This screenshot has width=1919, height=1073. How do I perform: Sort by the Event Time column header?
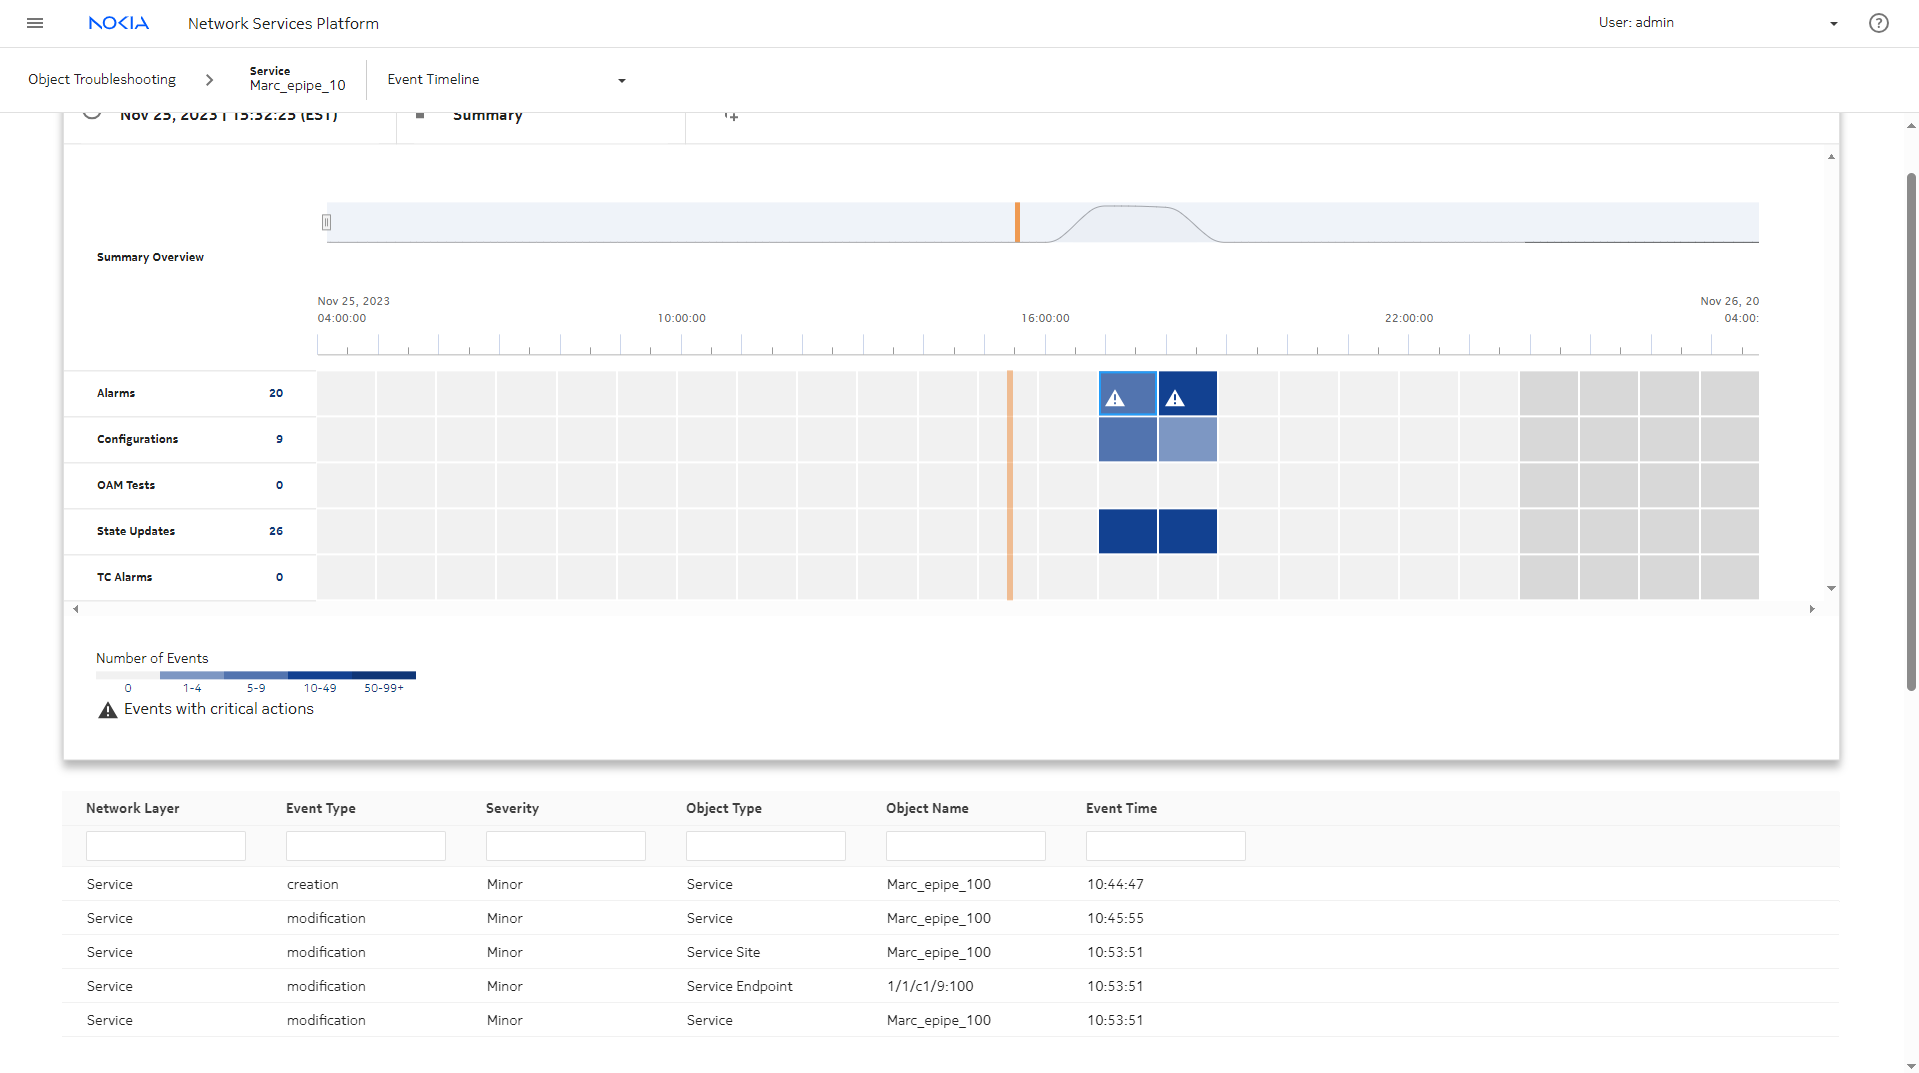pos(1121,808)
